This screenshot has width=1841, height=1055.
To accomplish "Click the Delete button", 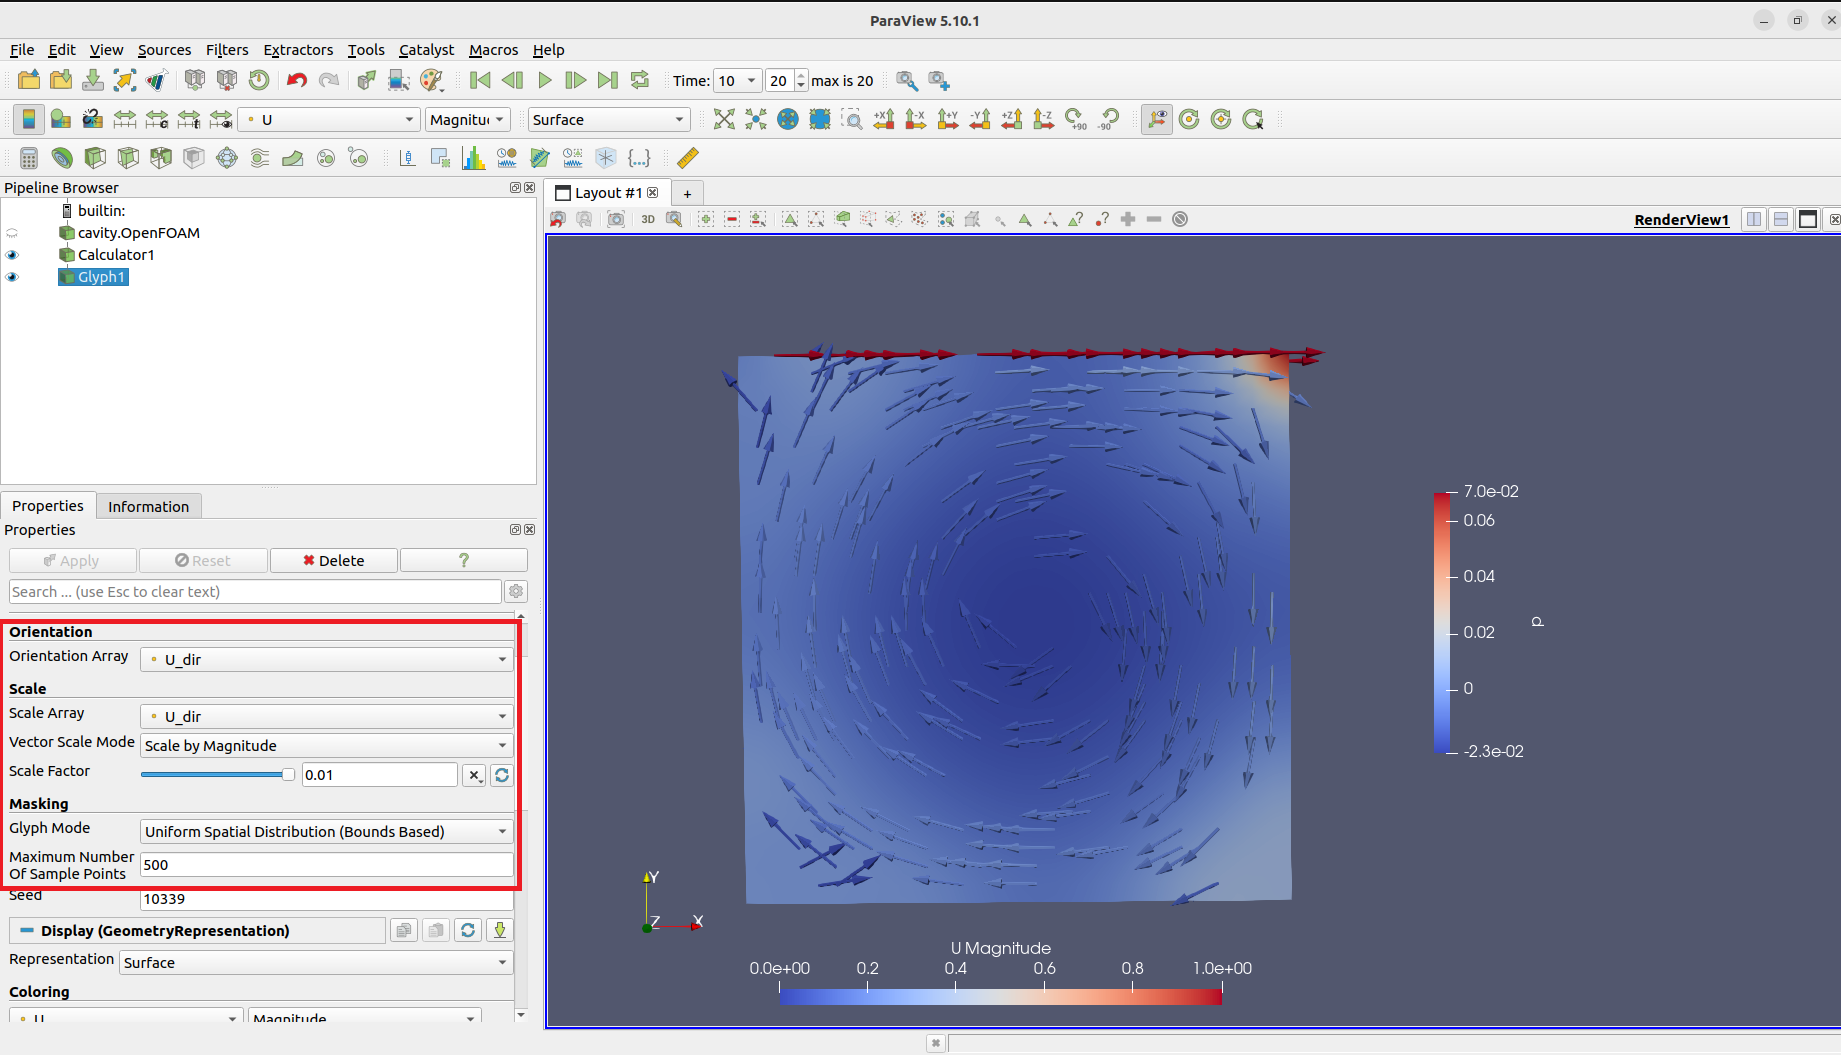I will coord(334,560).
